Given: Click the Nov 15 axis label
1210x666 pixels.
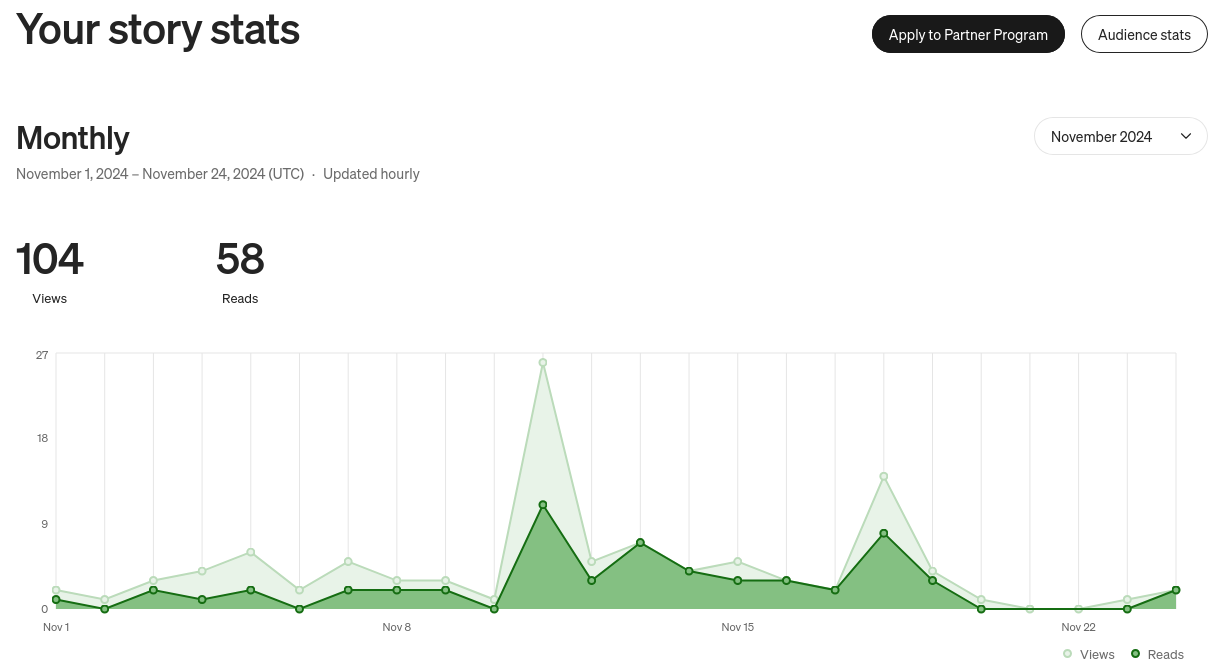Looking at the screenshot, I should point(738,627).
